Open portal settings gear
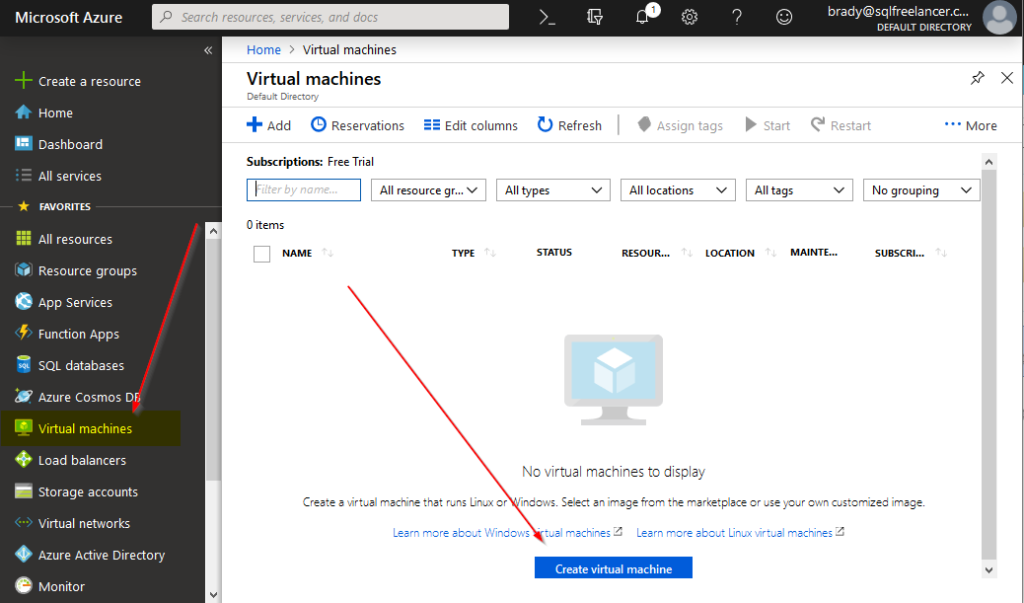This screenshot has width=1024, height=603. coord(688,17)
